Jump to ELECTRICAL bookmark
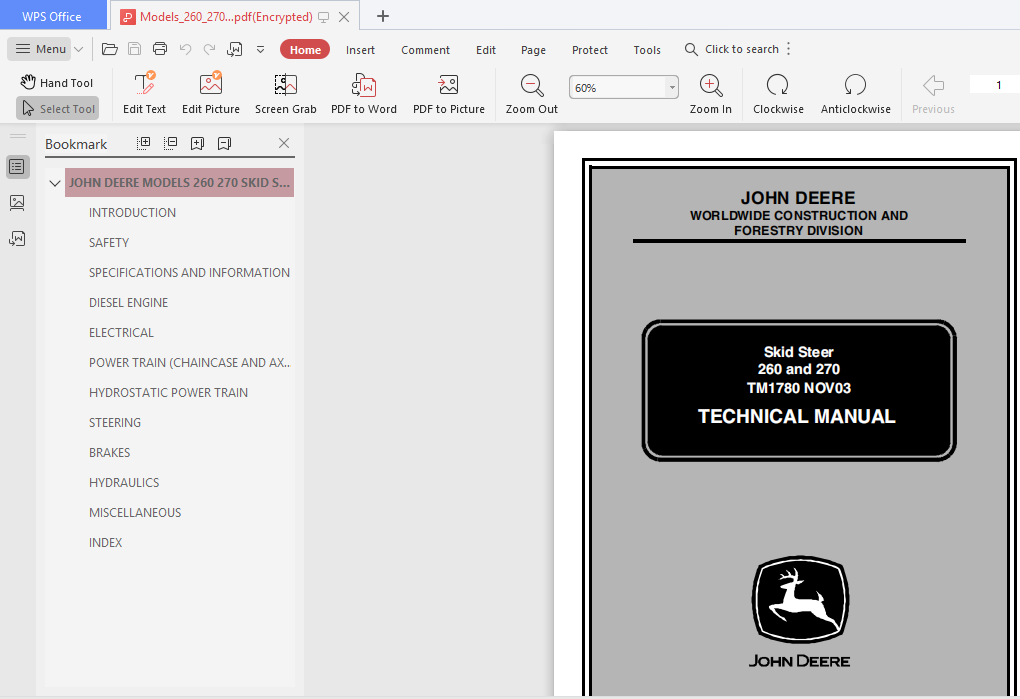 point(121,332)
